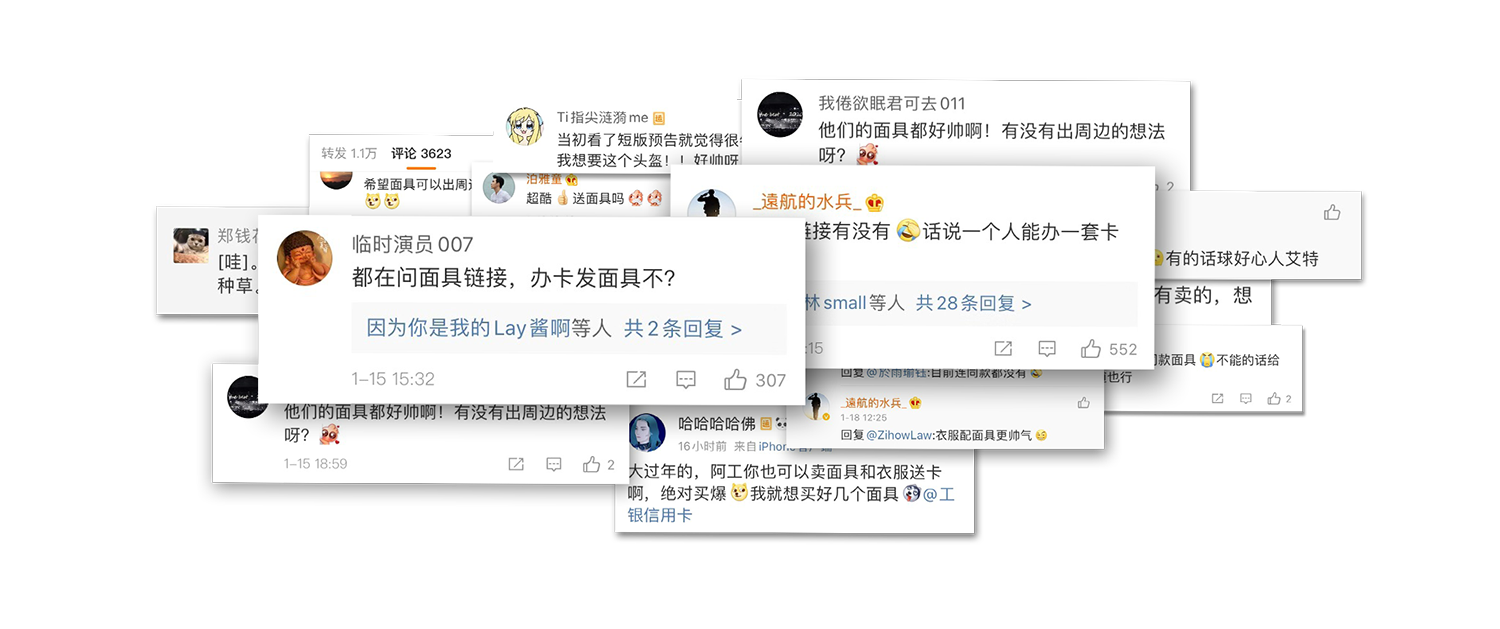Expand the 共2条回复 replies
The image size is (1500, 629).
click(x=683, y=328)
